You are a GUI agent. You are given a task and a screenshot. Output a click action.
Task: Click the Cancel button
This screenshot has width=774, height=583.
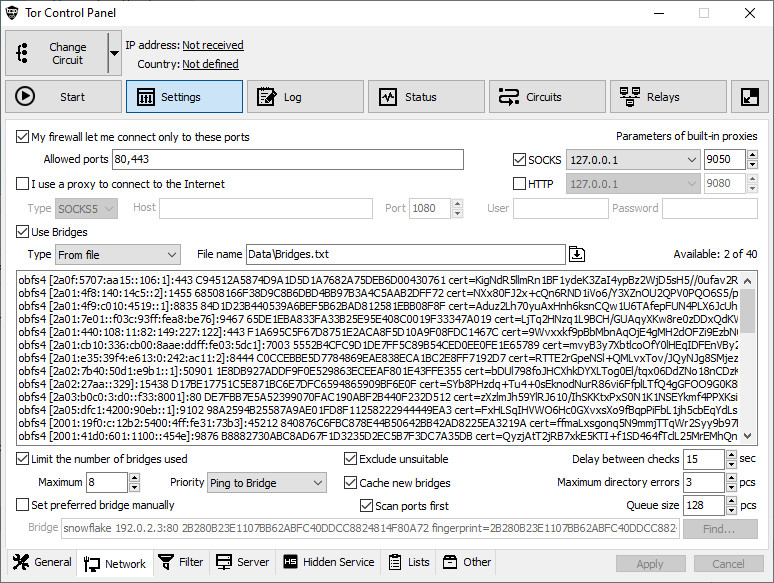coord(729,564)
